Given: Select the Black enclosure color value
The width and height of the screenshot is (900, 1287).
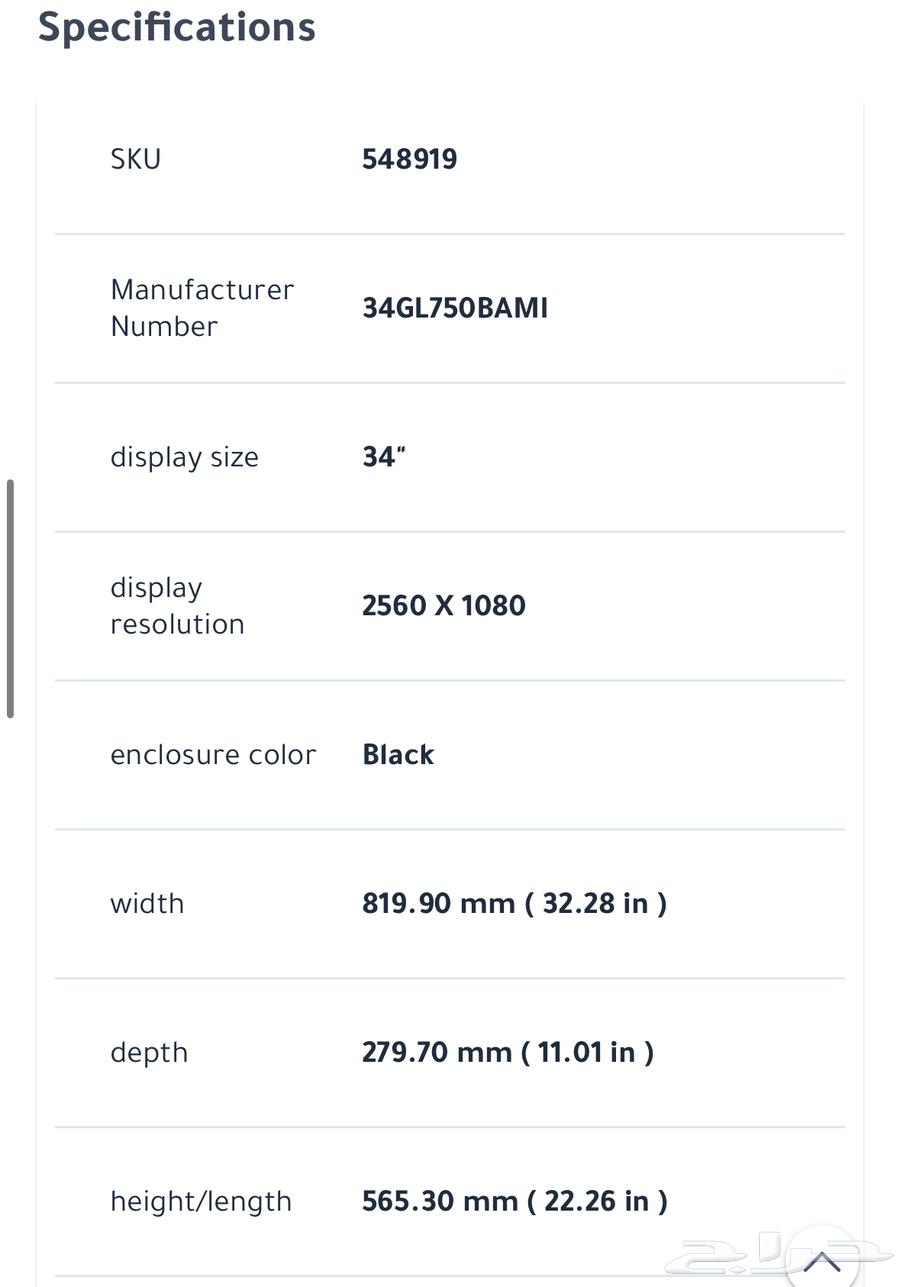Looking at the screenshot, I should pos(398,755).
